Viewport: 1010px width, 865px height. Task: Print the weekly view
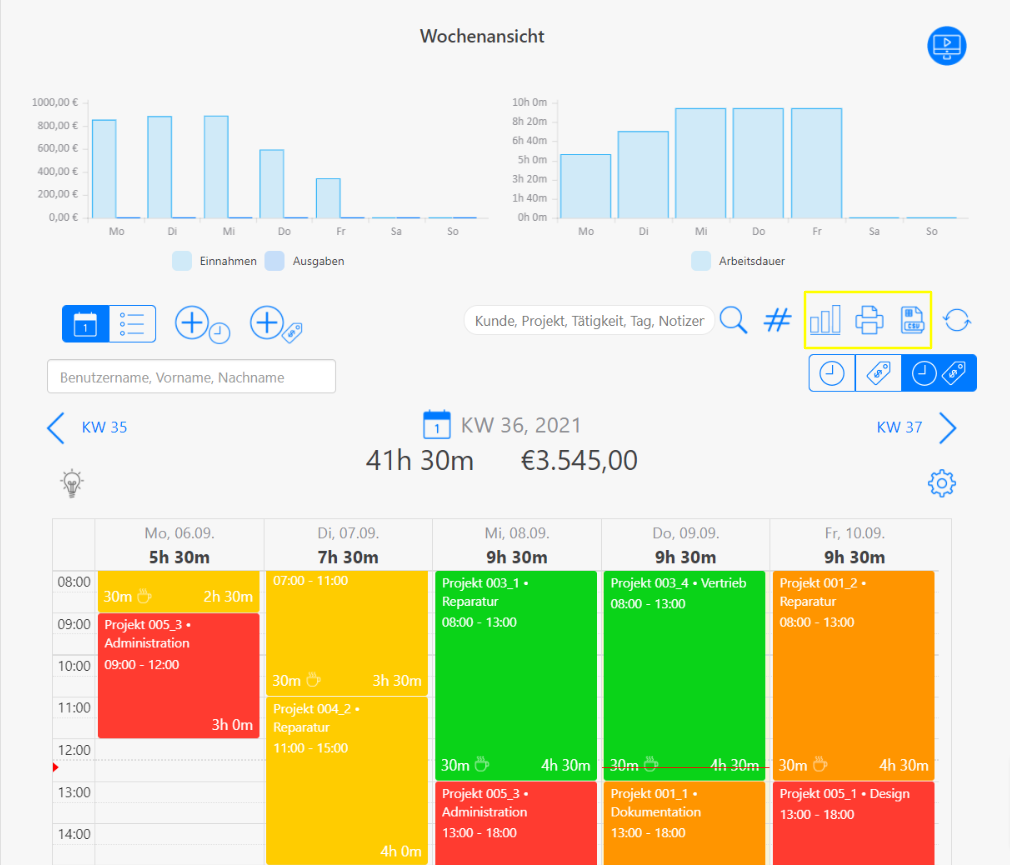[869, 320]
